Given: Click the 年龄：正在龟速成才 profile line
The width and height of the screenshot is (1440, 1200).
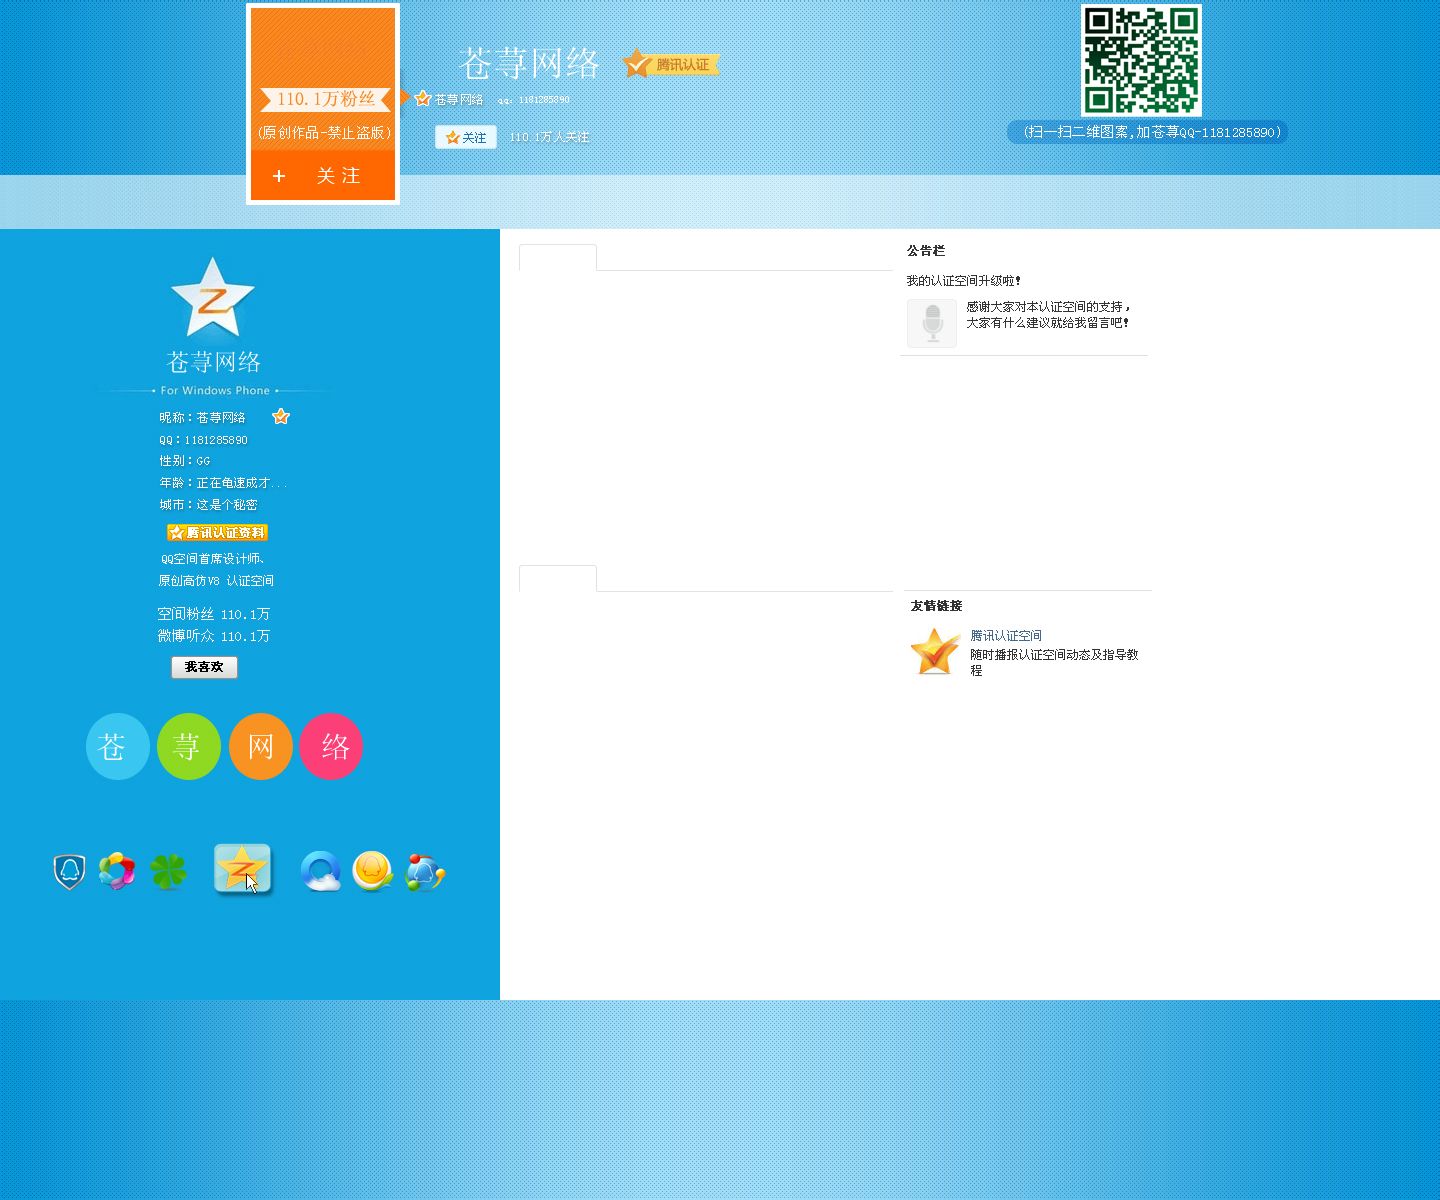Looking at the screenshot, I should [223, 483].
